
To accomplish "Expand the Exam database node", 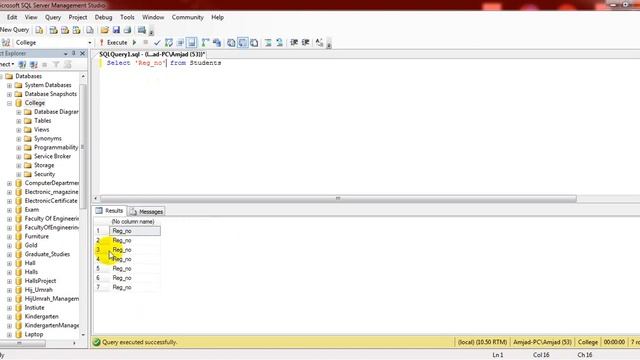I will (x=9, y=210).
